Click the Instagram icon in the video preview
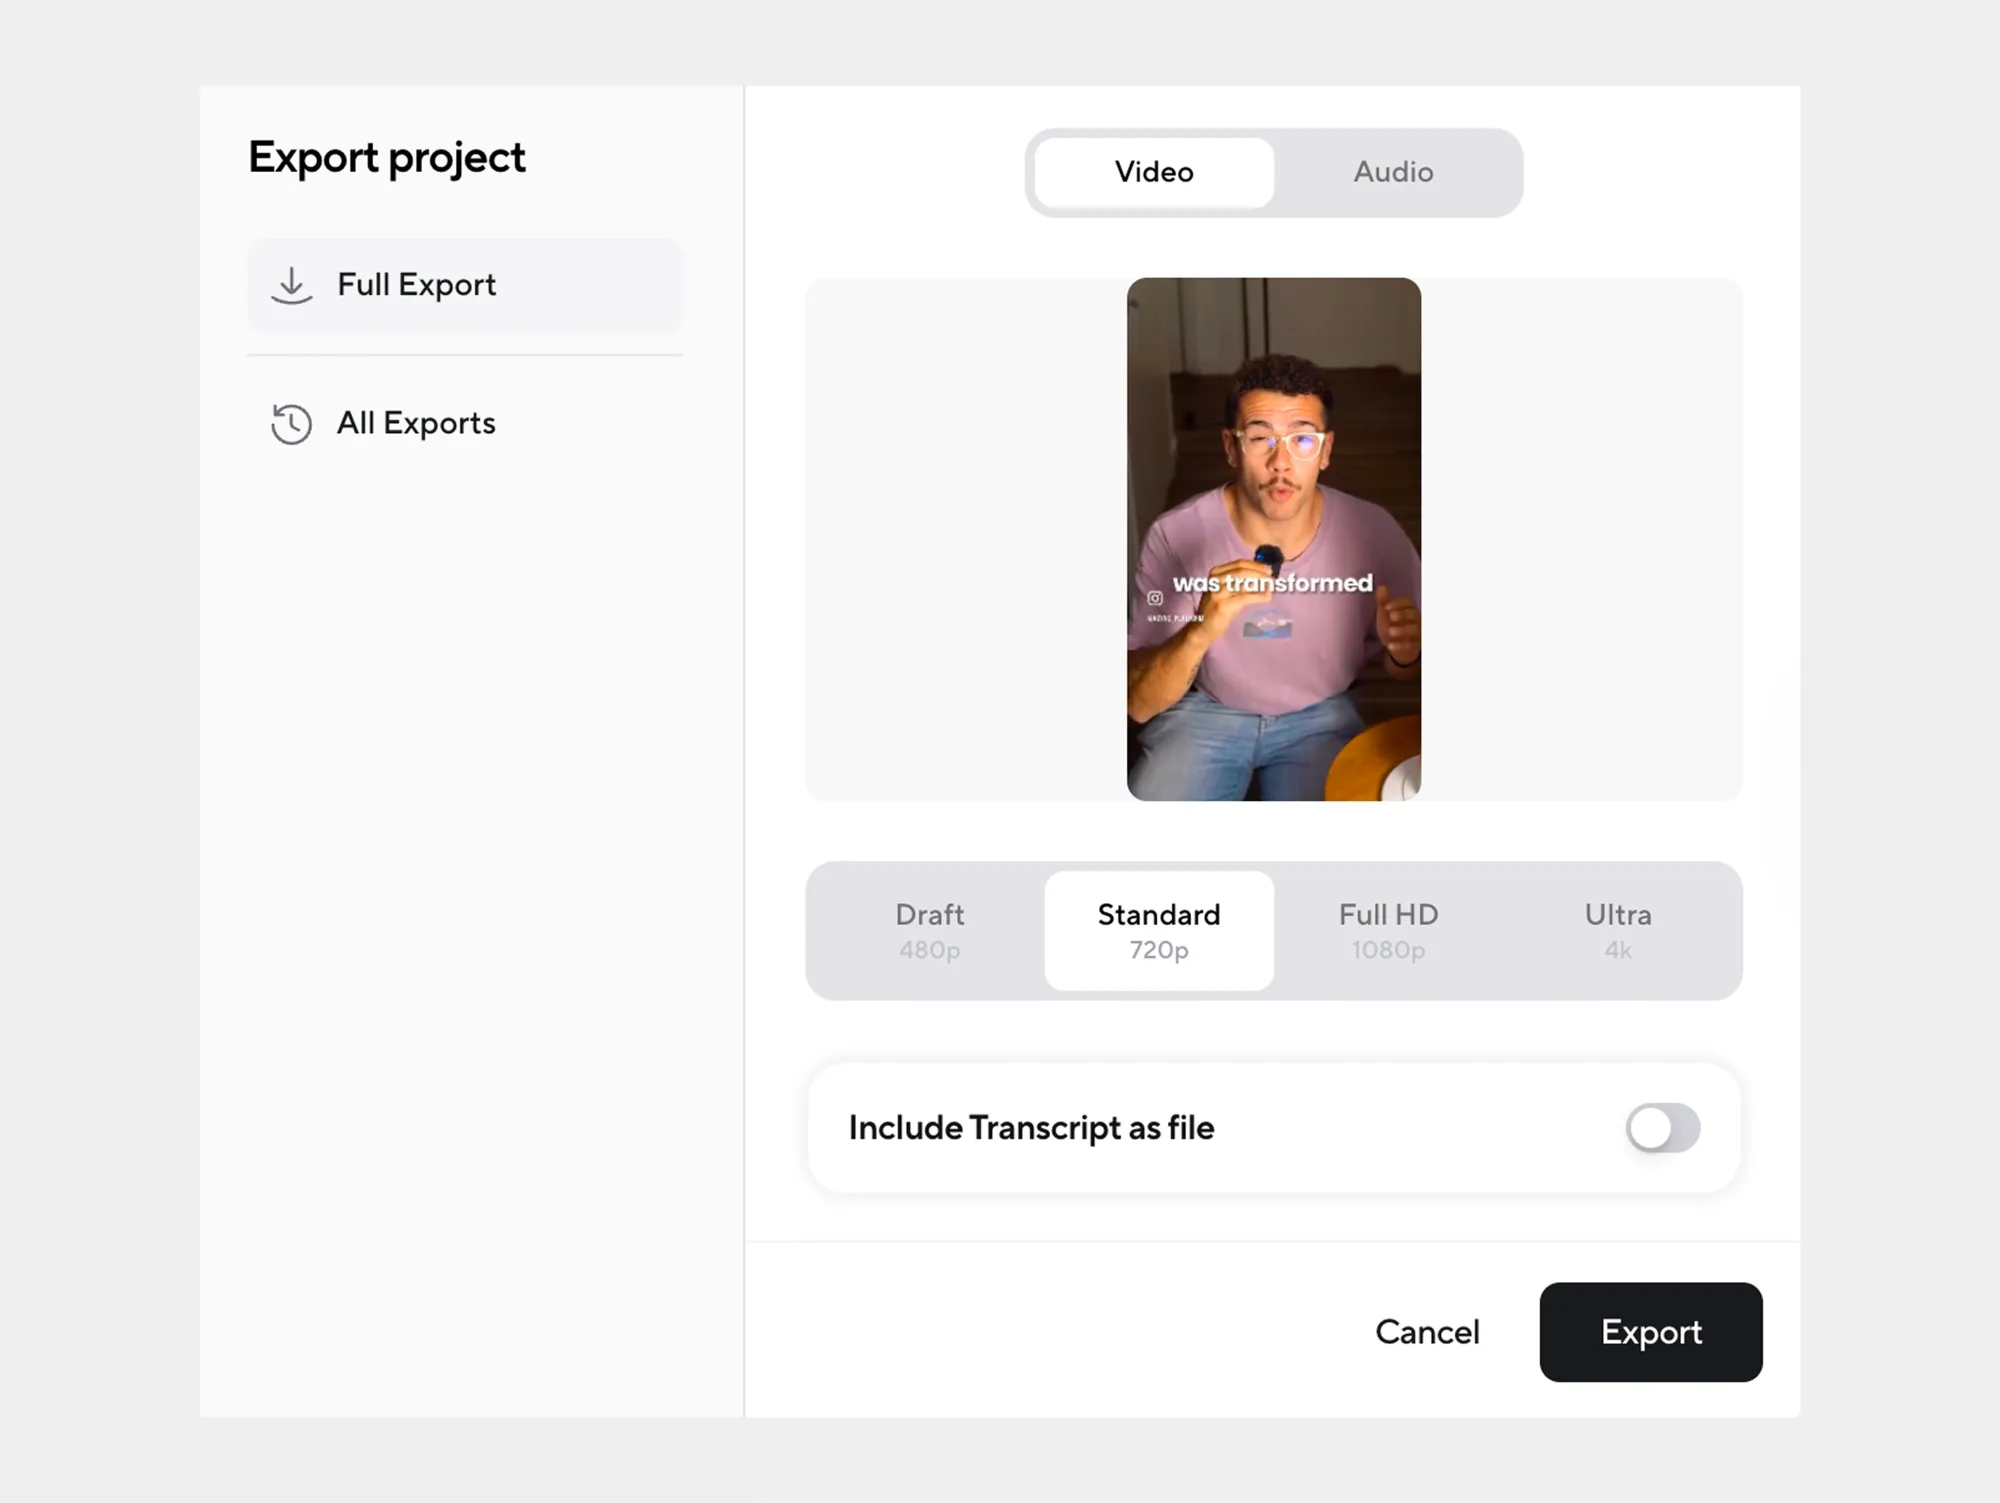 (x=1155, y=598)
